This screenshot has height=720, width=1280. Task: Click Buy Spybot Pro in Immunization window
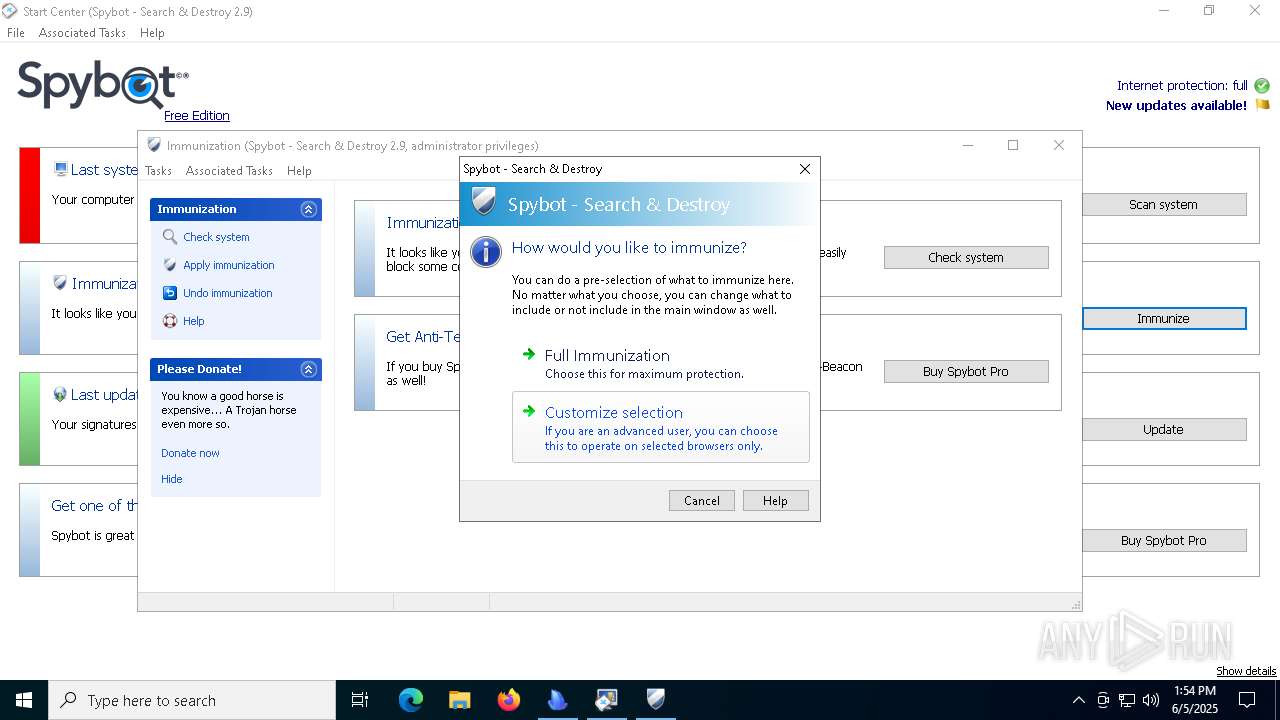(x=966, y=371)
